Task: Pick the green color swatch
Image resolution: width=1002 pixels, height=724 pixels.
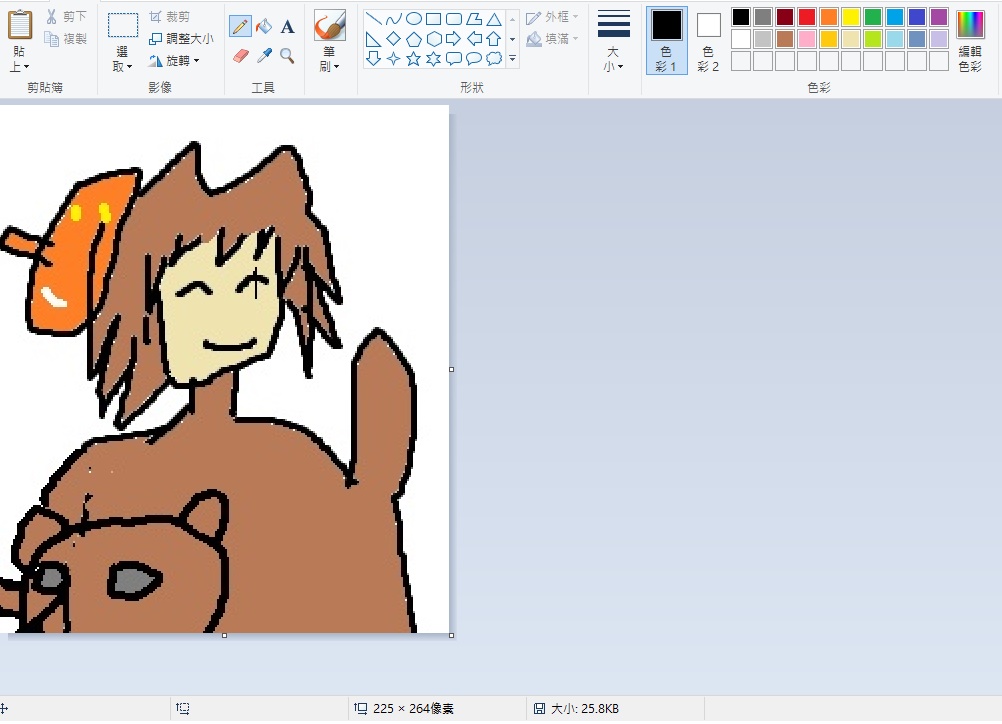Action: (x=873, y=17)
